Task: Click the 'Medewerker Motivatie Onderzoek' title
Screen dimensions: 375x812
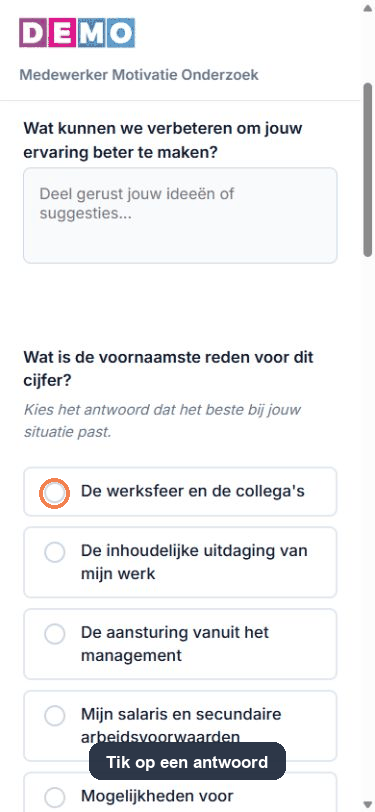Action: coord(139,75)
